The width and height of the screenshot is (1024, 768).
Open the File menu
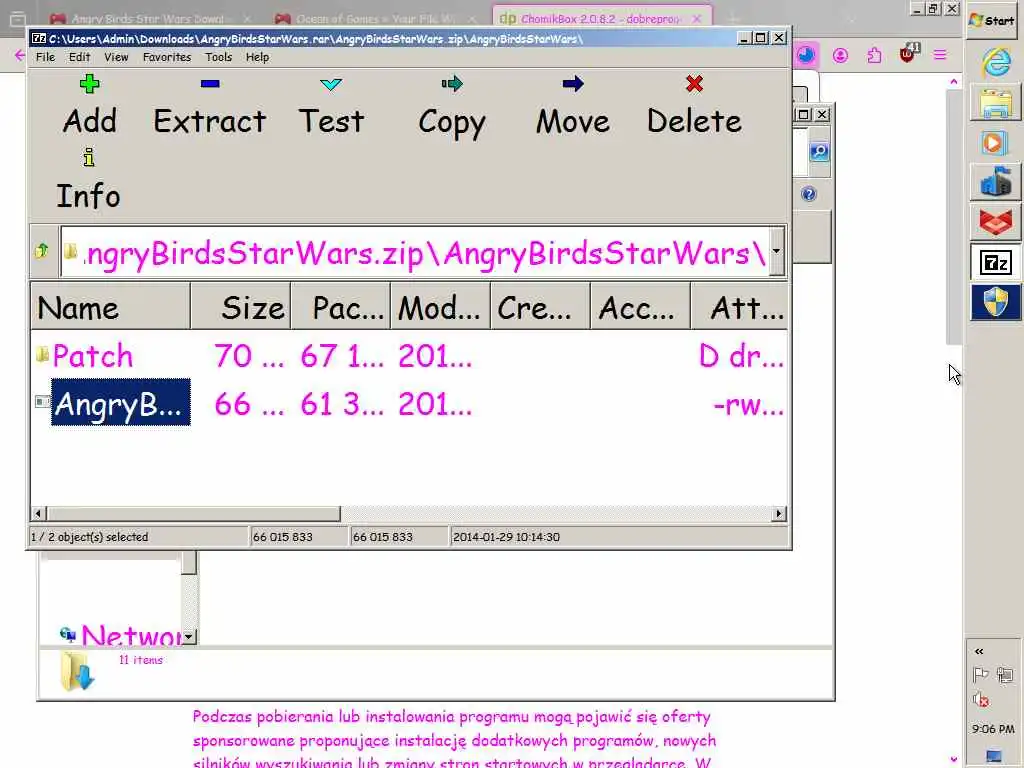pos(46,57)
